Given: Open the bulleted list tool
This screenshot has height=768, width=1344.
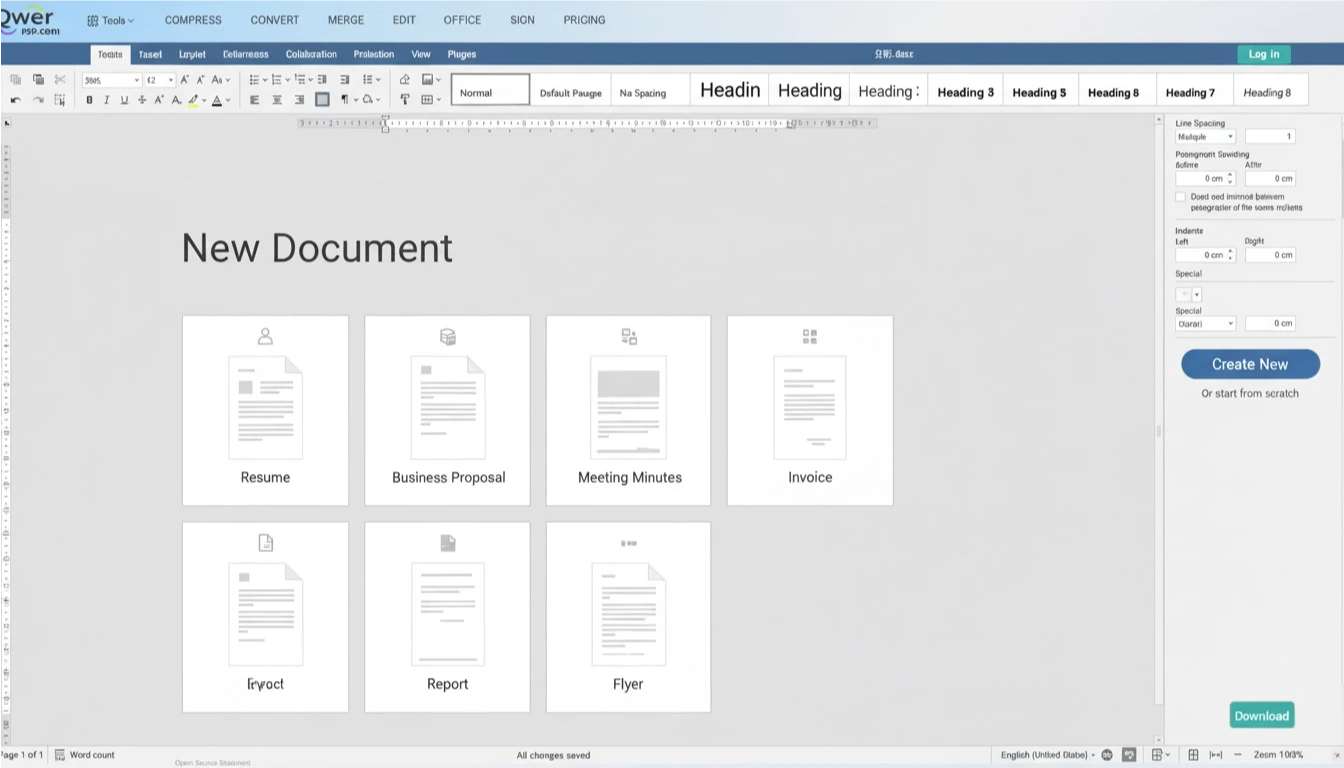Looking at the screenshot, I should click(254, 79).
